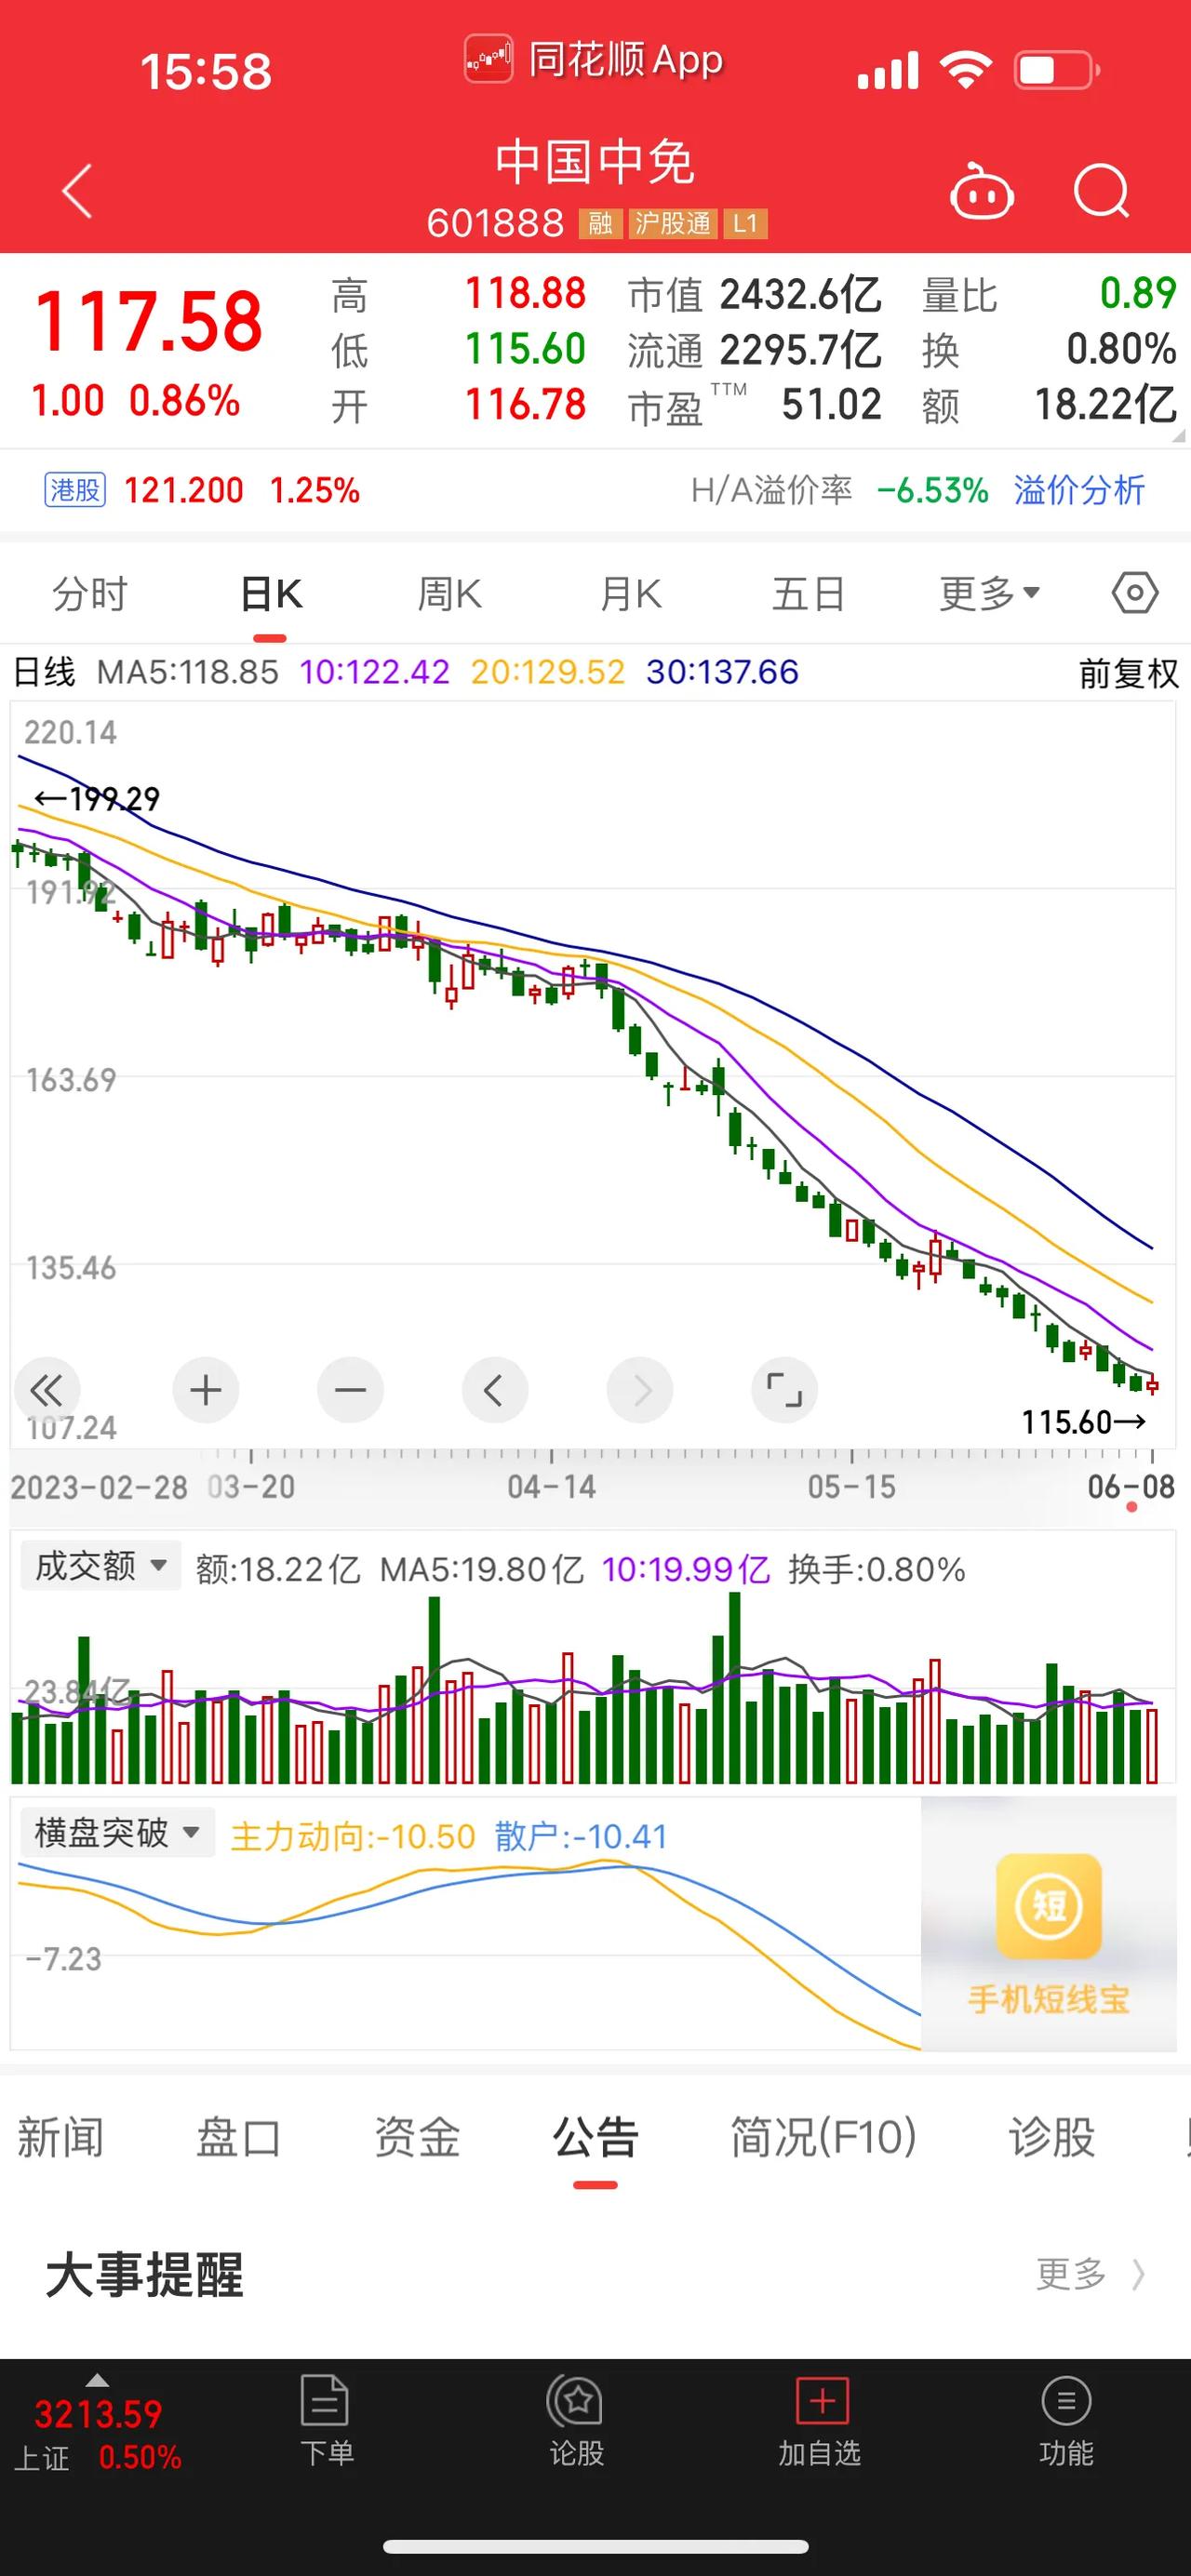Tap the 港股 tag beside 121.200
This screenshot has height=2576, width=1191.
75,490
